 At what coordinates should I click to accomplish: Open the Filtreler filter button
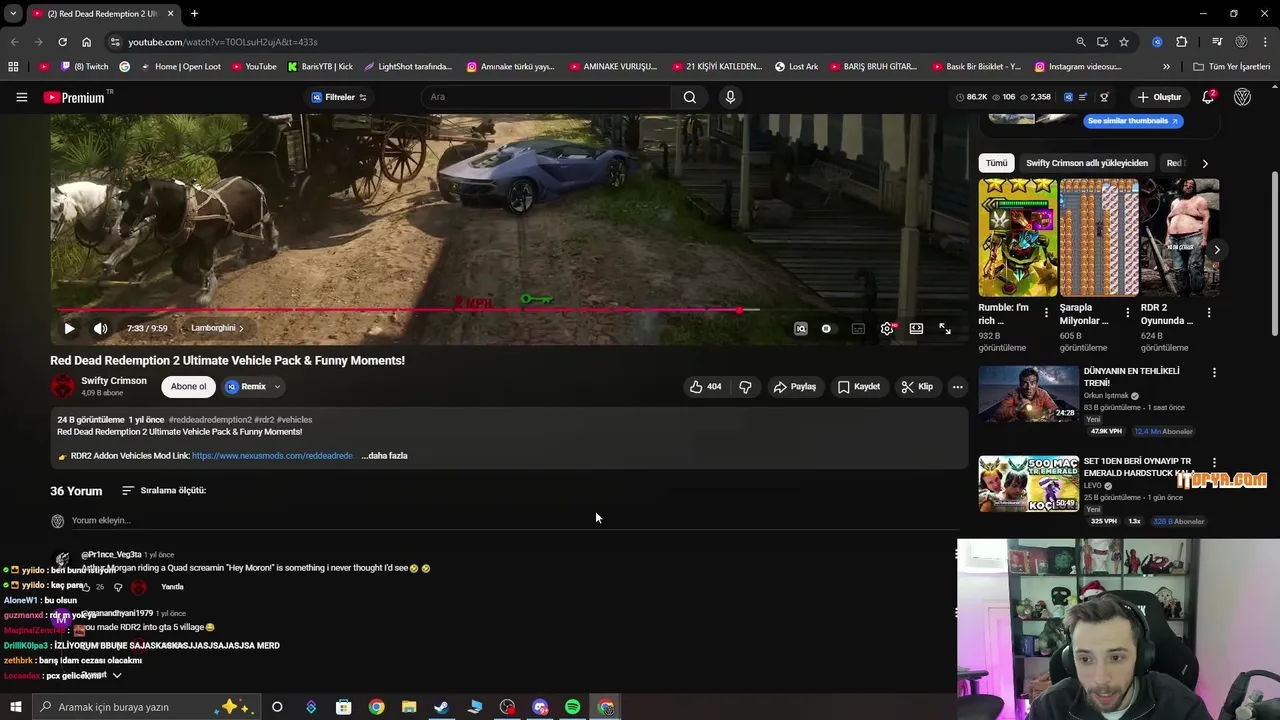339,97
